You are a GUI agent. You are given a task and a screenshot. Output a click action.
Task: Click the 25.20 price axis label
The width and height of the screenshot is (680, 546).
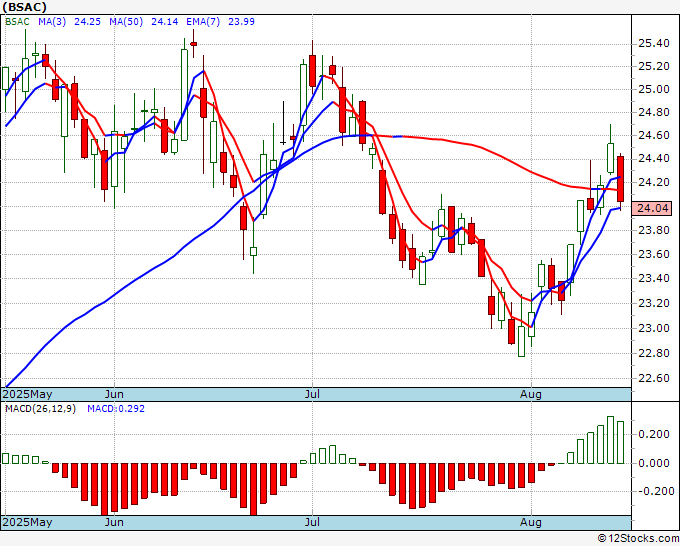click(654, 66)
